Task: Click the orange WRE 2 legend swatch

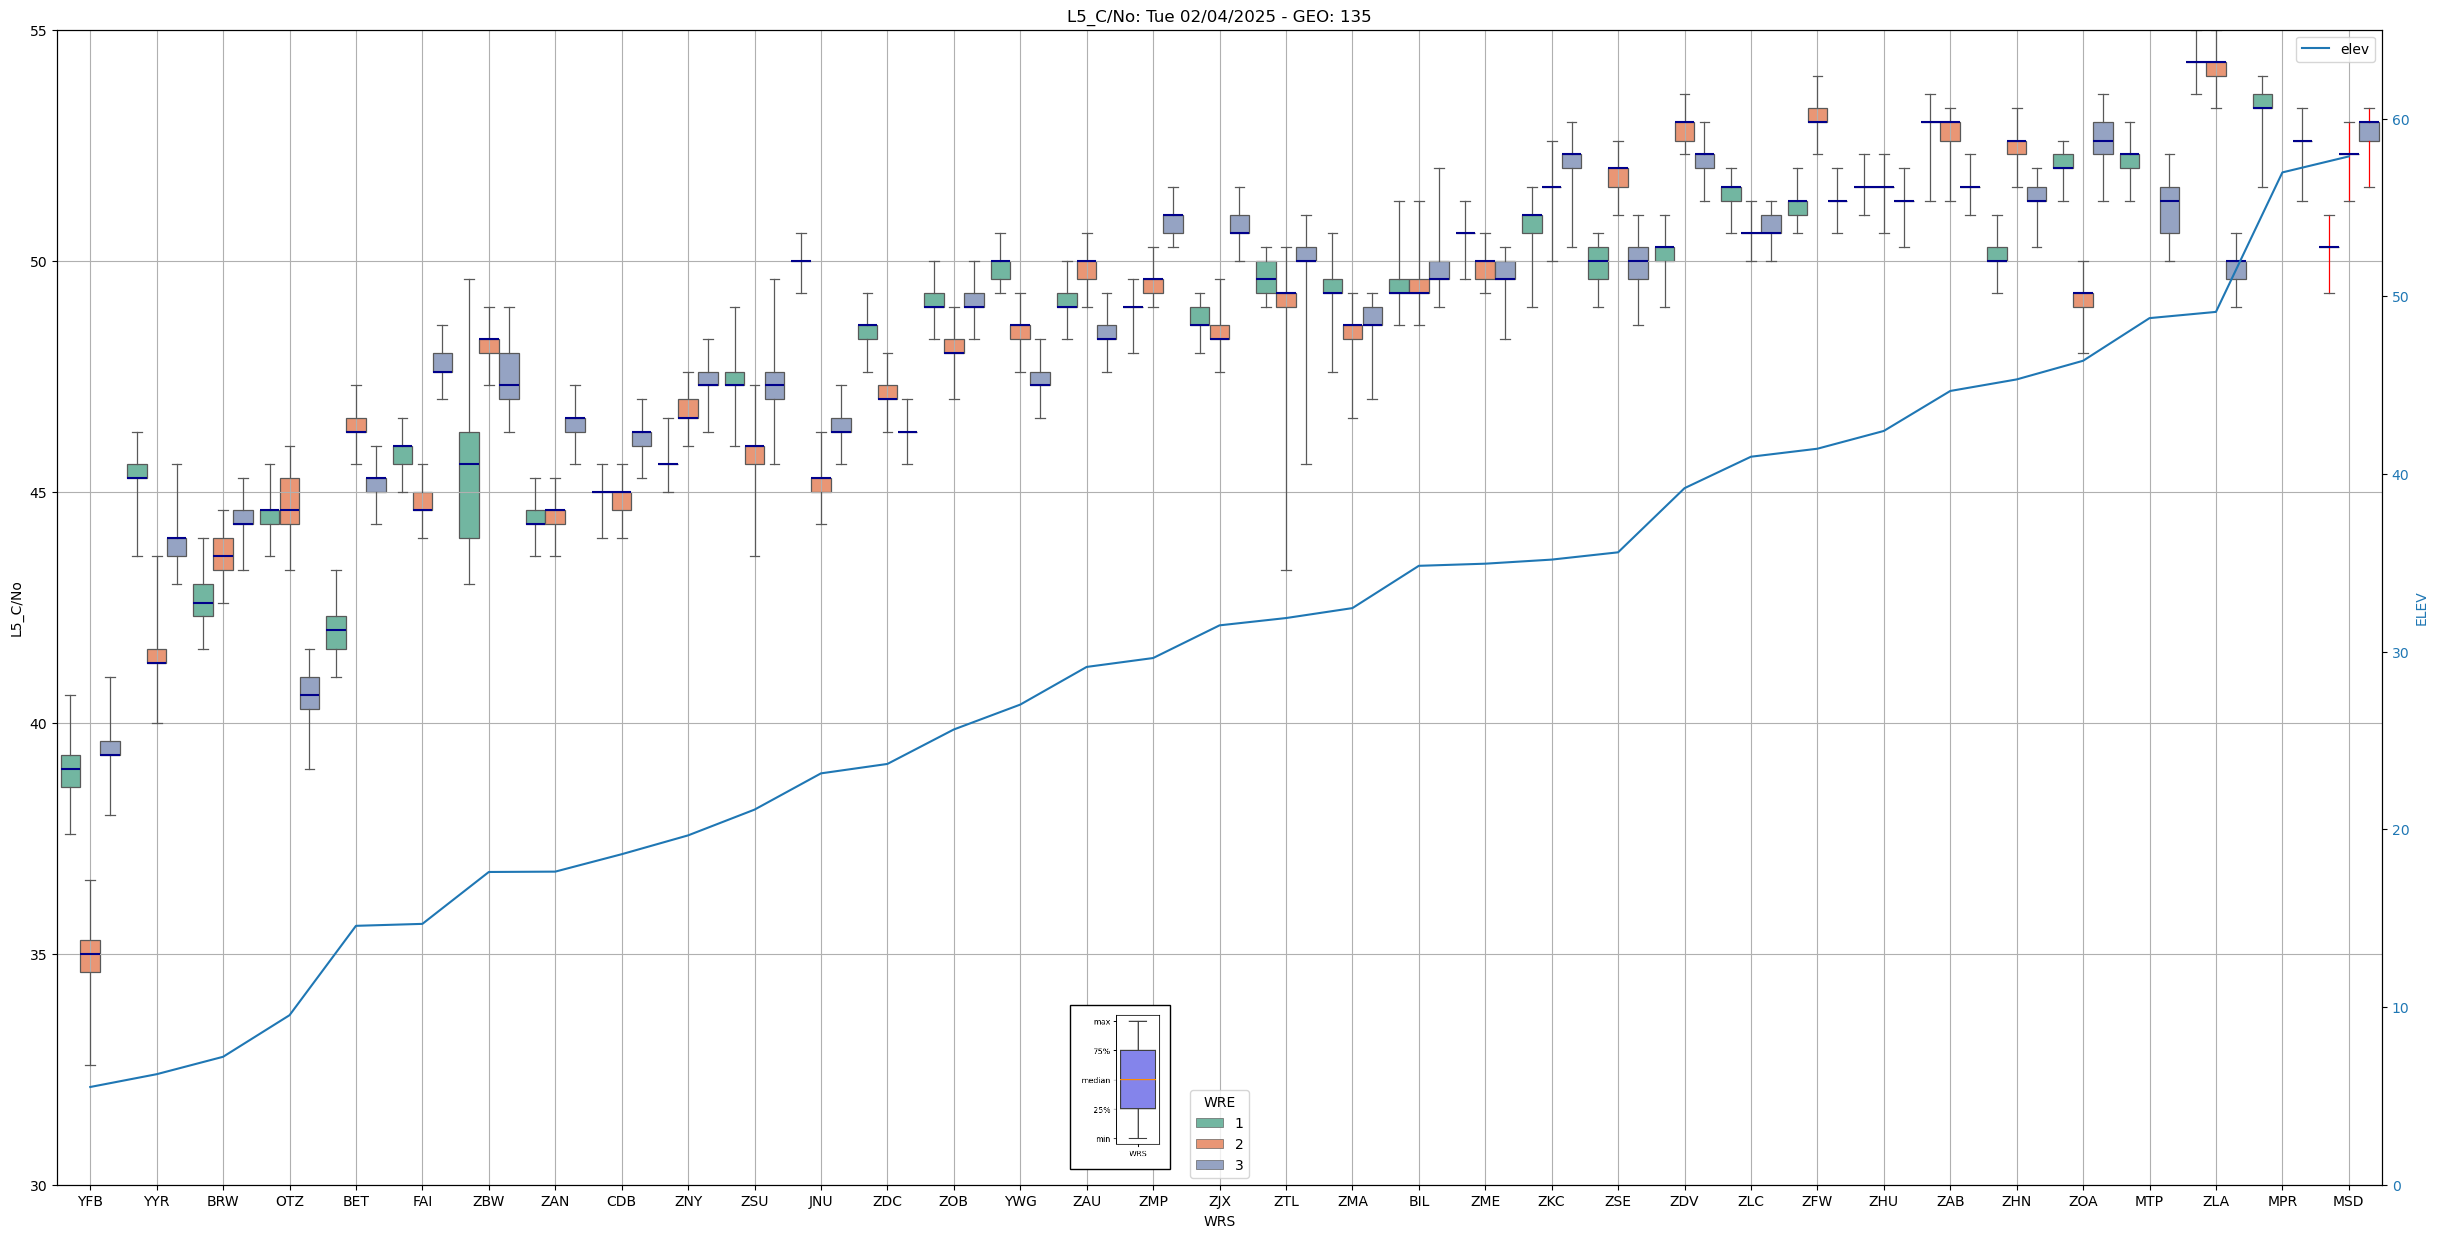Action: [x=1209, y=1144]
